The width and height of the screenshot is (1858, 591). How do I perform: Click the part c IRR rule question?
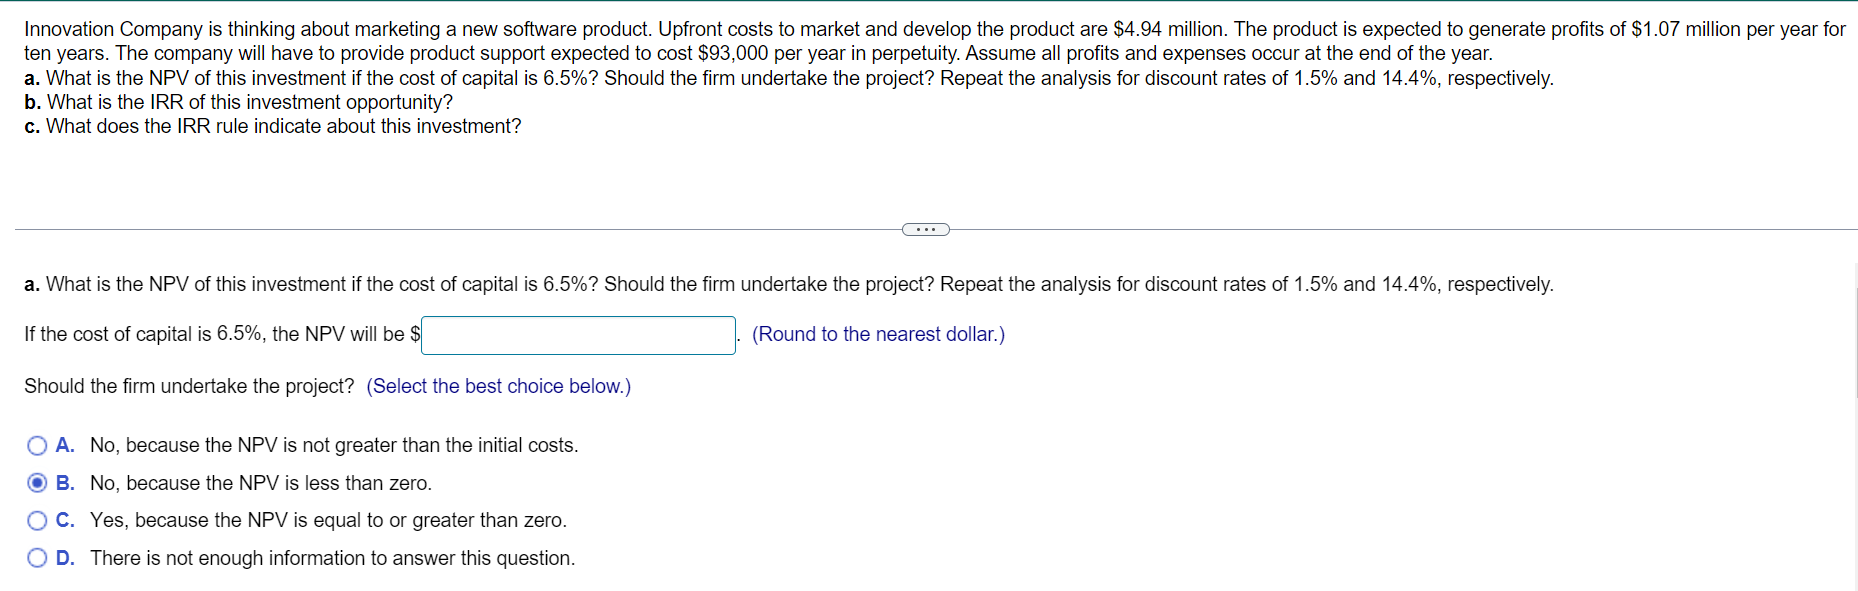pos(272,126)
